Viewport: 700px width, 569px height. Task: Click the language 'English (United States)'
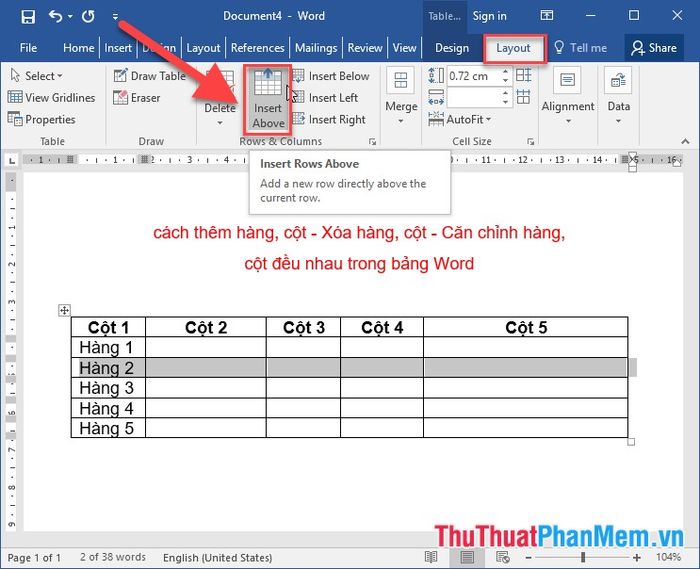tap(217, 557)
